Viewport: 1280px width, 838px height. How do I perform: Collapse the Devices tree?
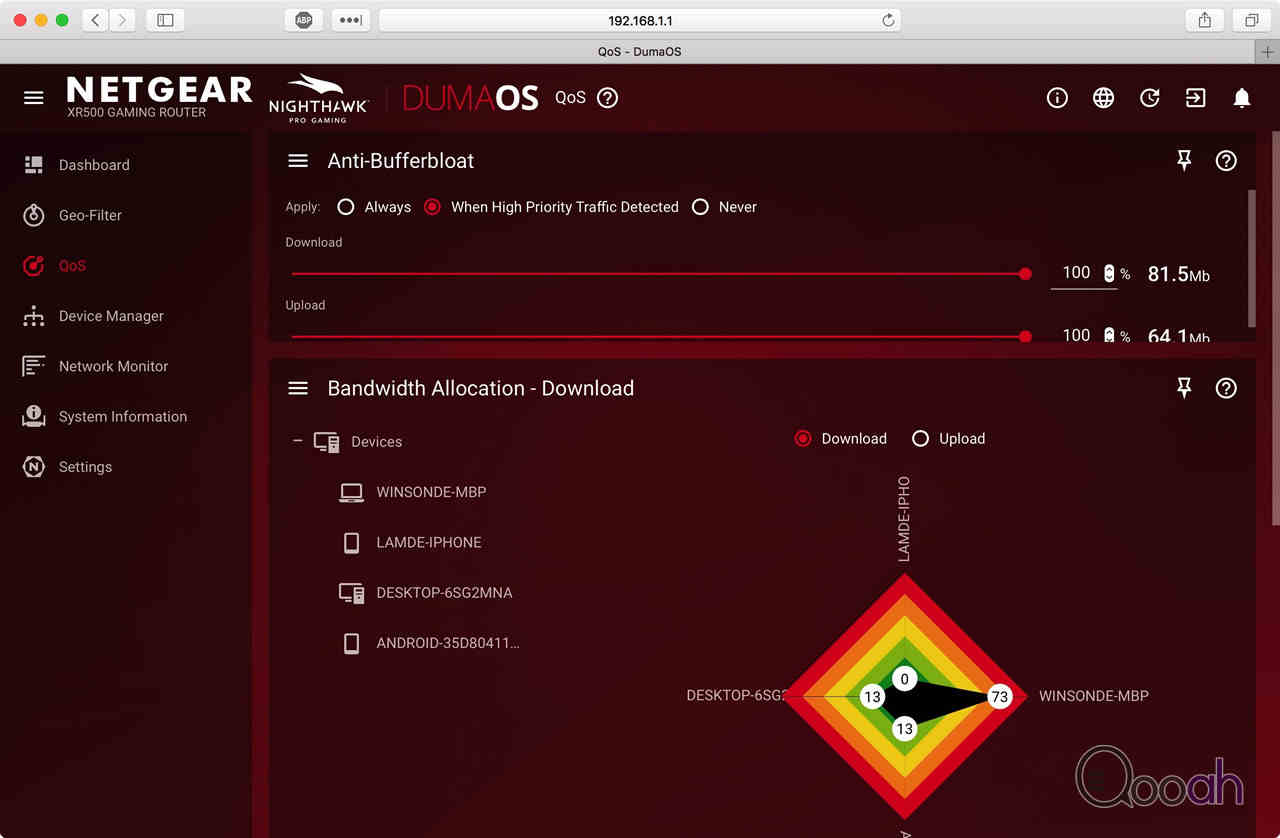297,440
